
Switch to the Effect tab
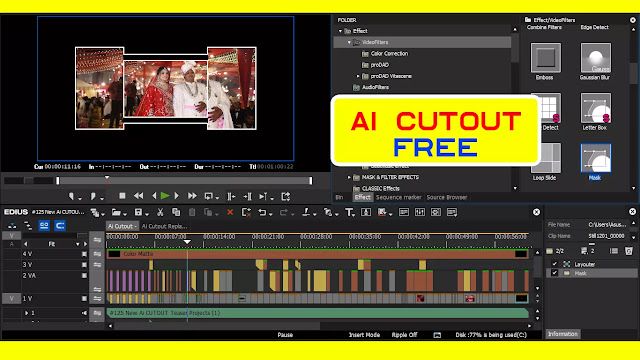tap(362, 197)
